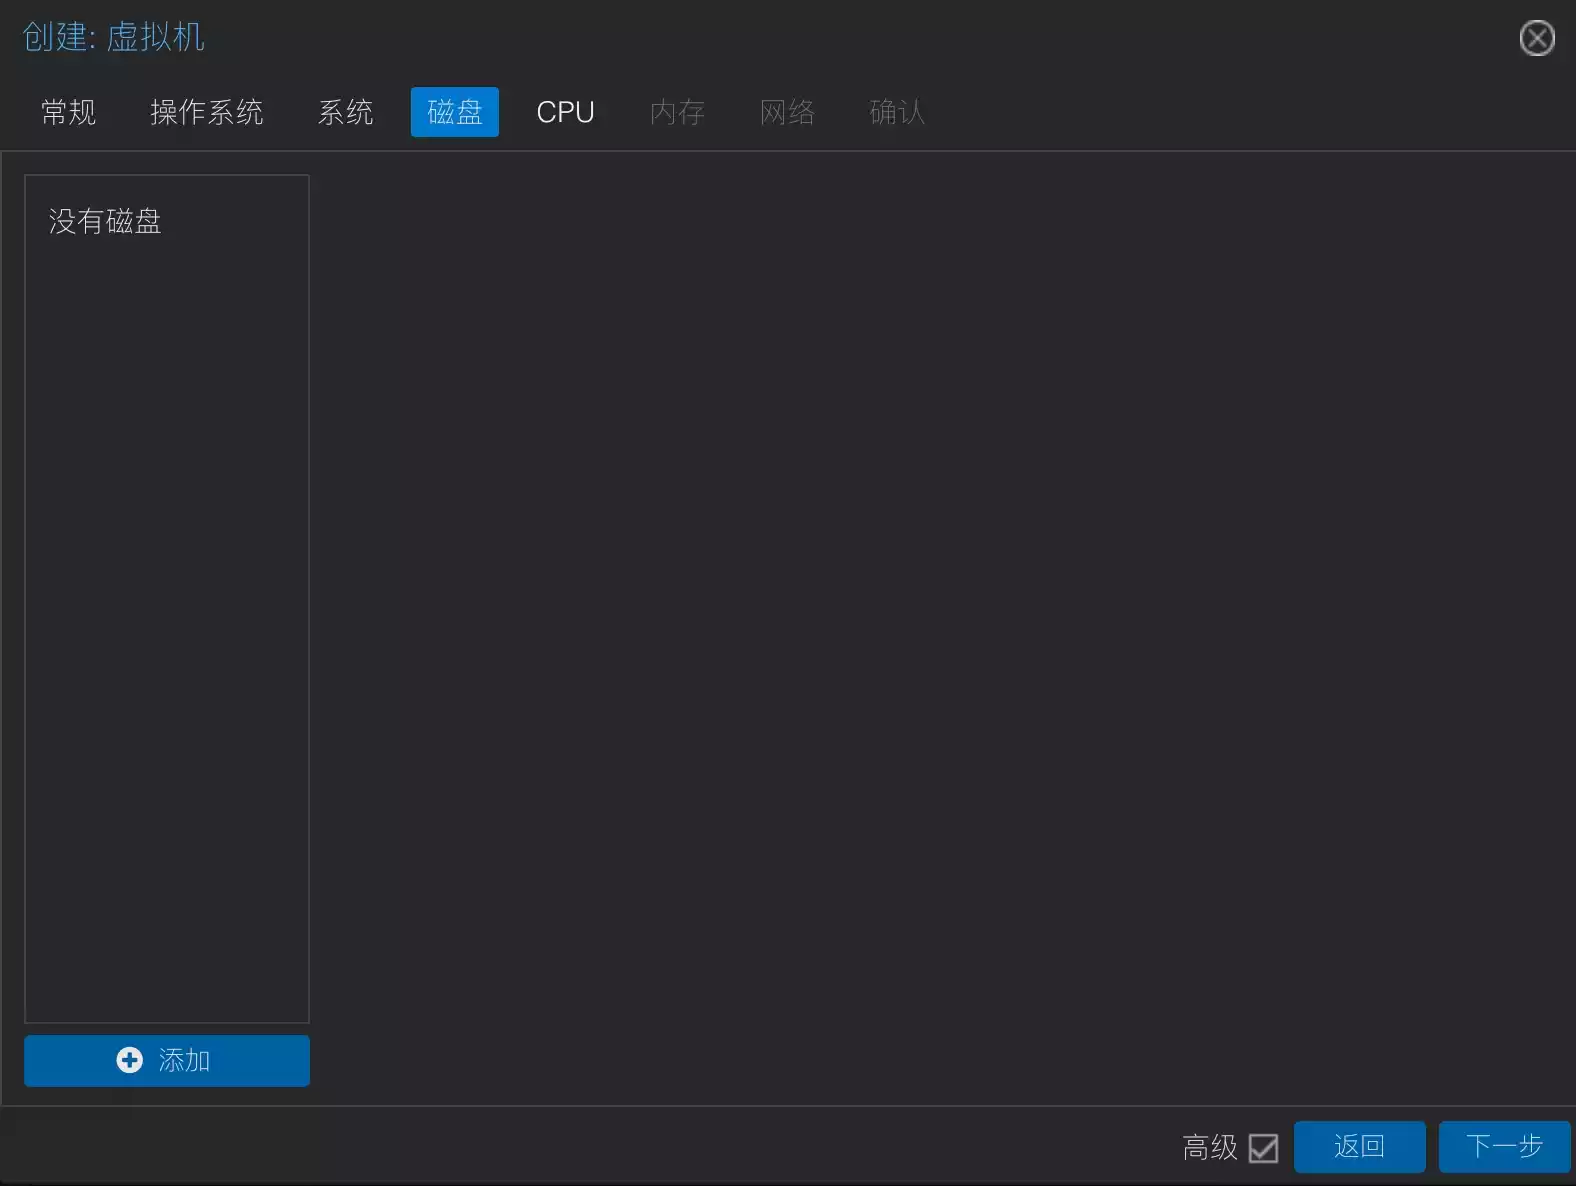Image resolution: width=1576 pixels, height=1186 pixels.
Task: Close the Create VM dialog
Action: point(1536,39)
